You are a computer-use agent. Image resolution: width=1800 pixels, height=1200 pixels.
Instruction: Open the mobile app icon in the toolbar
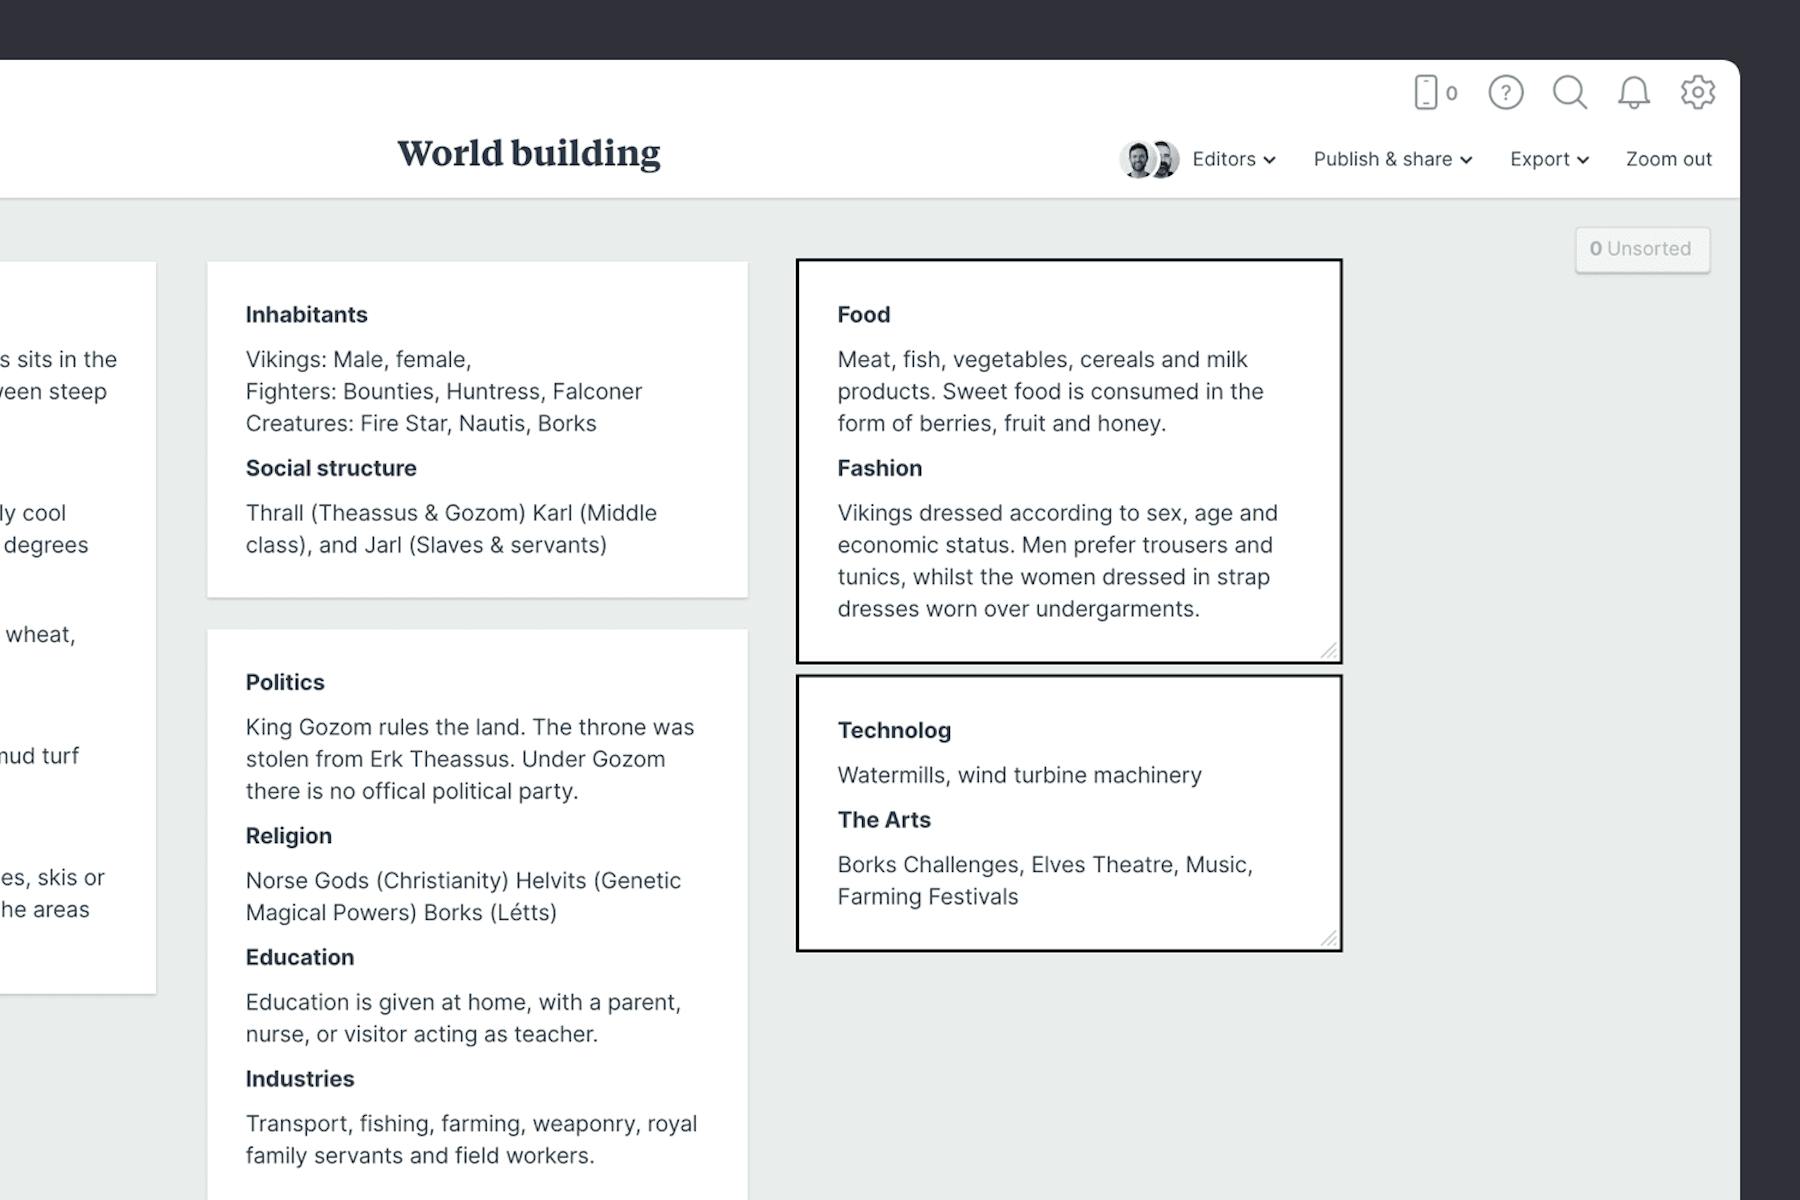[x=1429, y=92]
